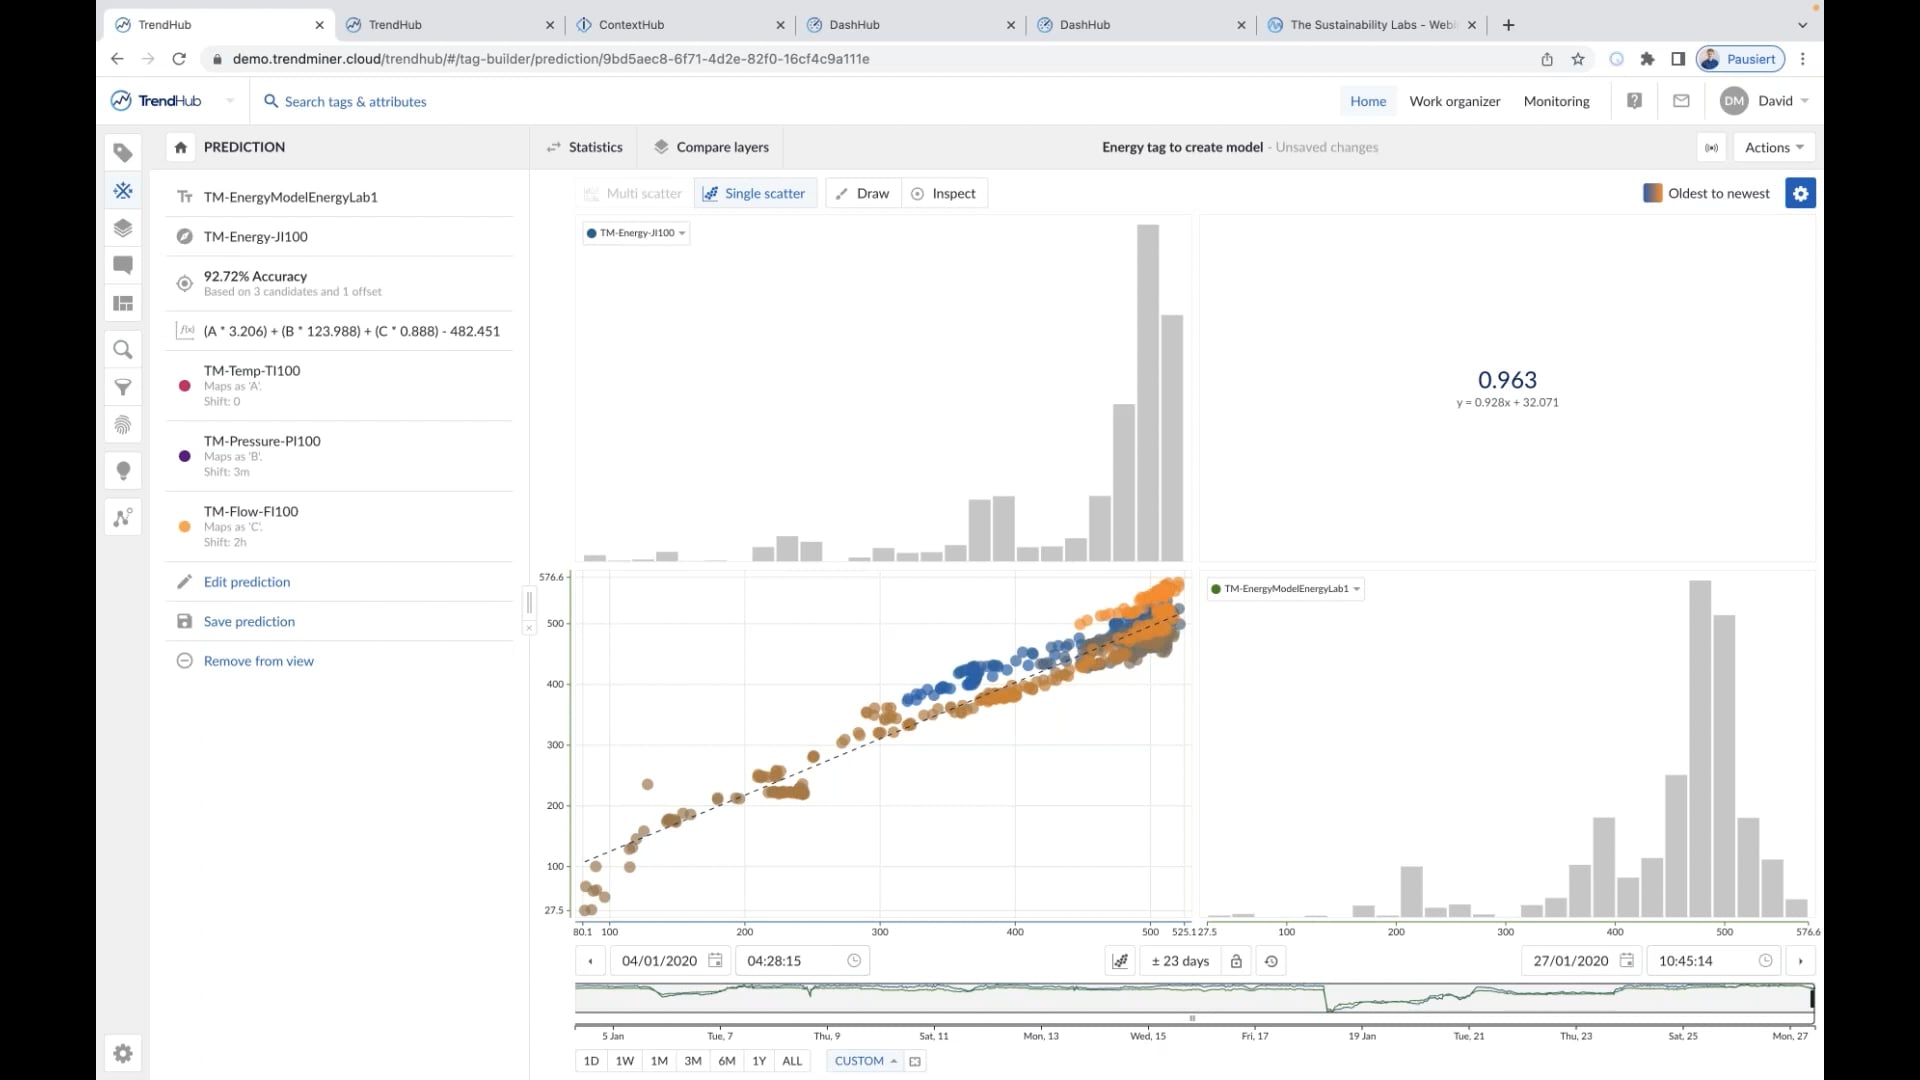The width and height of the screenshot is (1920, 1080).
Task: Open the Compare layers tab
Action: click(711, 147)
